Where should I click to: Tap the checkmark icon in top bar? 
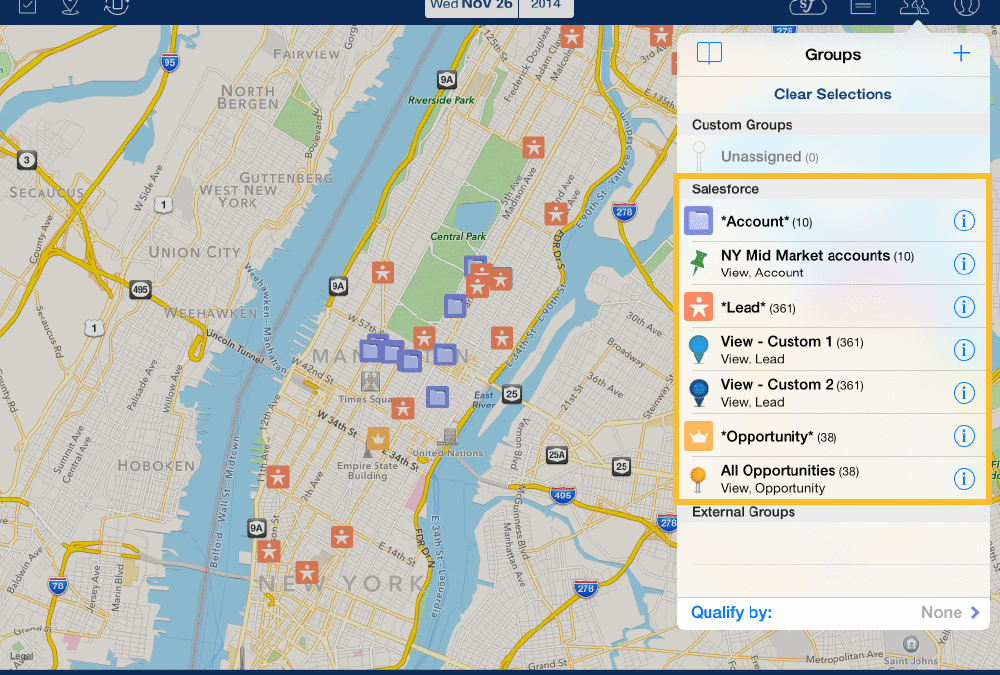click(27, 6)
